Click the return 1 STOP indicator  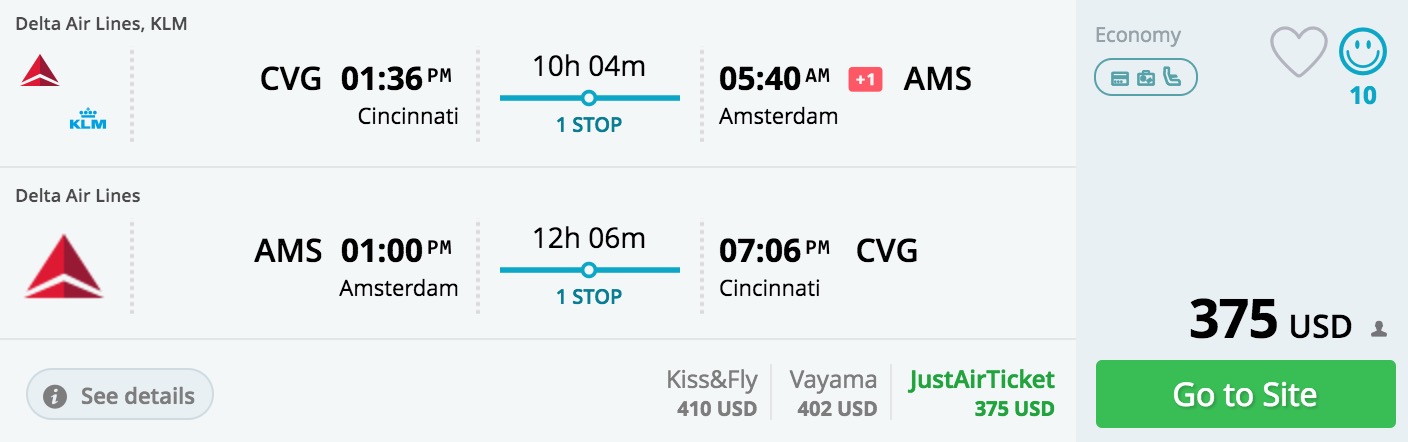(x=589, y=297)
